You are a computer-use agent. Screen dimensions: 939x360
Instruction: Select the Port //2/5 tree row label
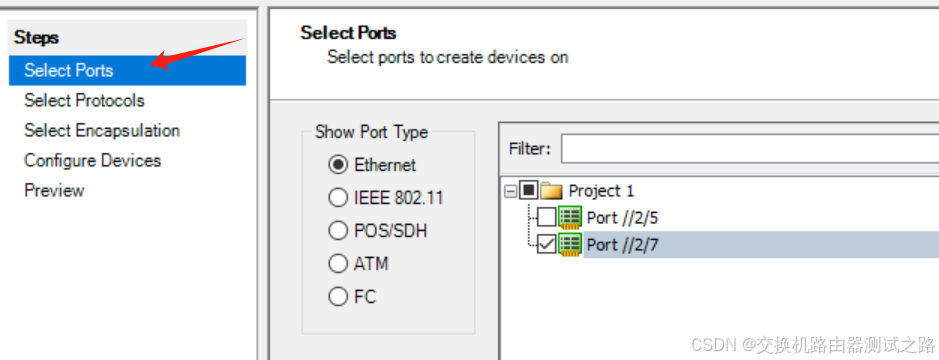pyautogui.click(x=623, y=218)
